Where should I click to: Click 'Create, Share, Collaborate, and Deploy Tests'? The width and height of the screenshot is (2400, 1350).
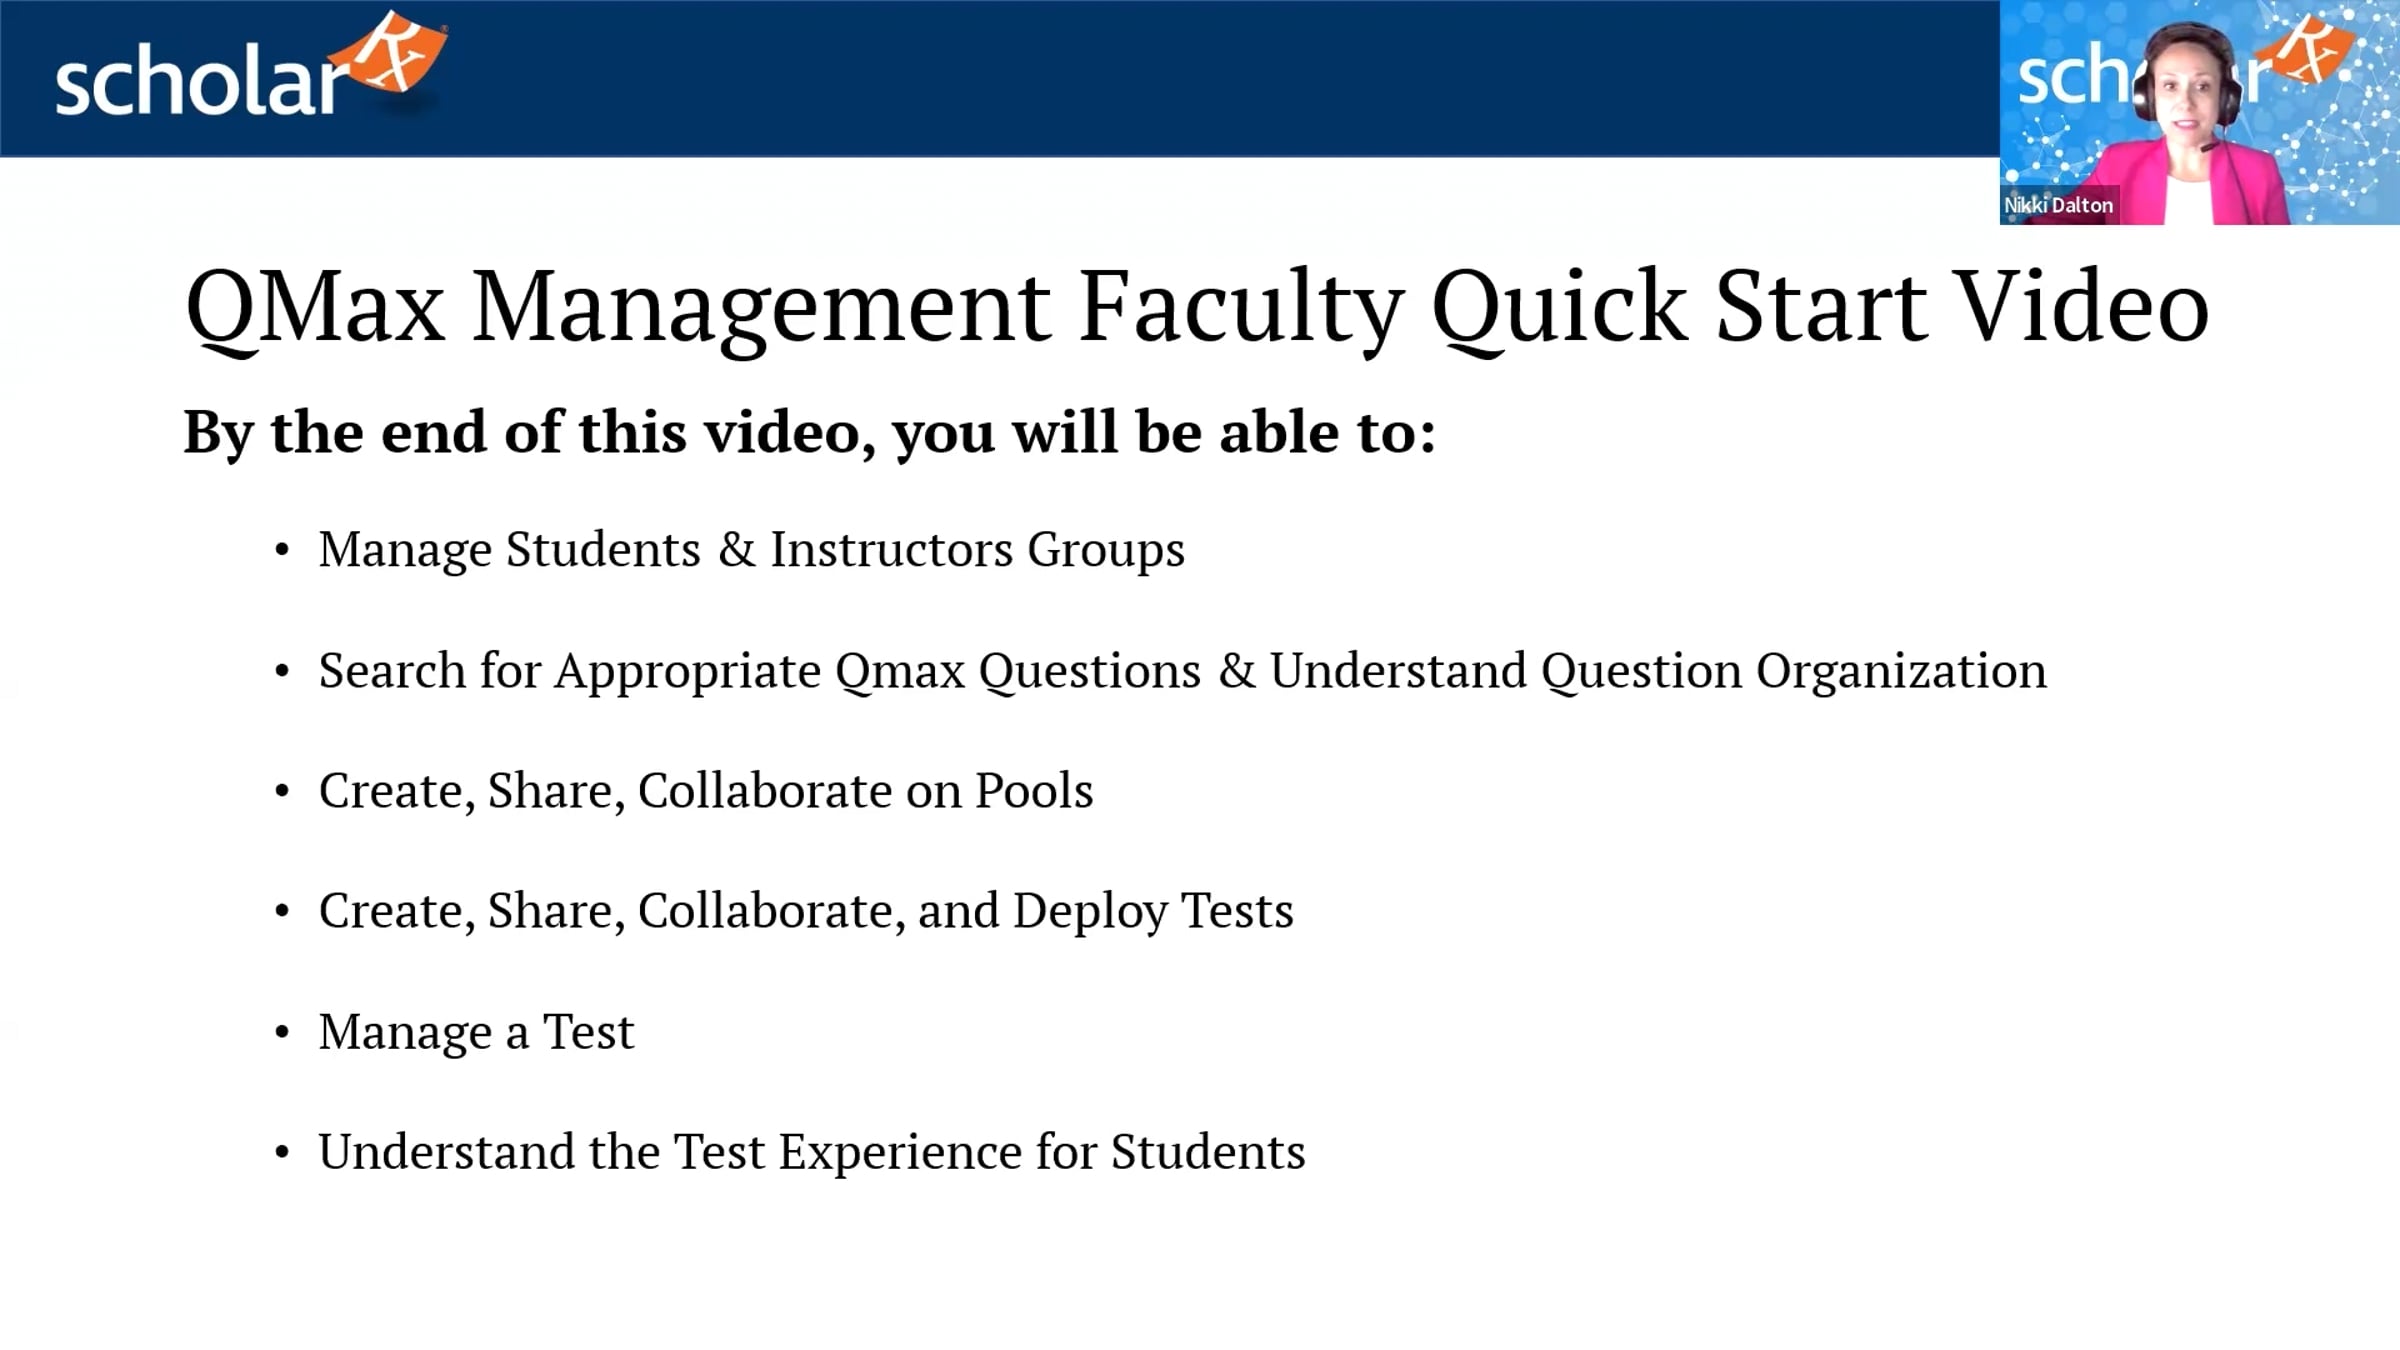pos(805,911)
